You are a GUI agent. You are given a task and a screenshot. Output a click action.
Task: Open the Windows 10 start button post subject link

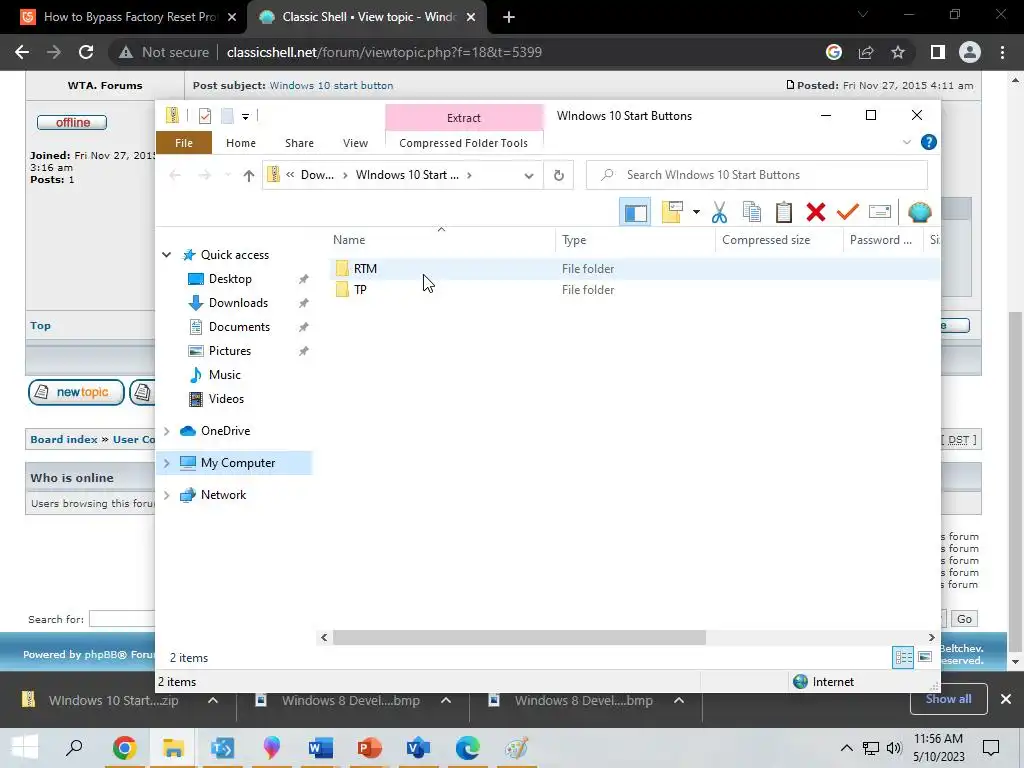(x=331, y=86)
